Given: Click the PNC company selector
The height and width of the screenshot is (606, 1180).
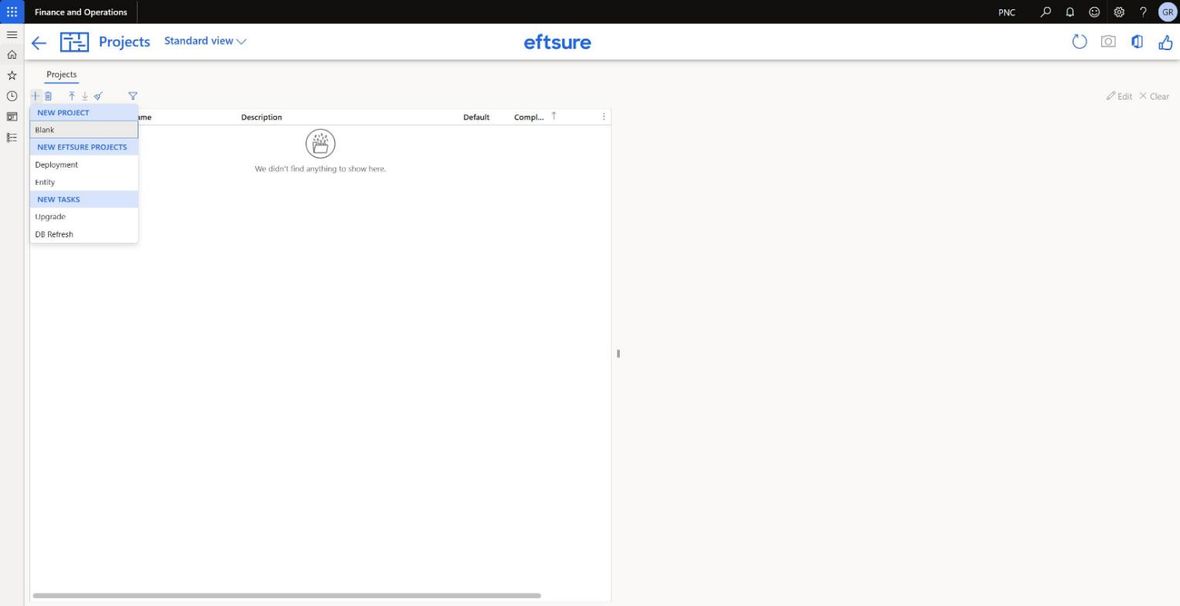Looking at the screenshot, I should pos(1006,13).
